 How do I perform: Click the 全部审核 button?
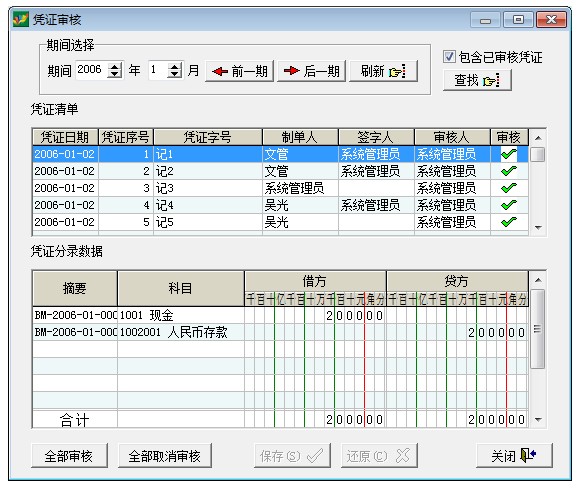69,455
